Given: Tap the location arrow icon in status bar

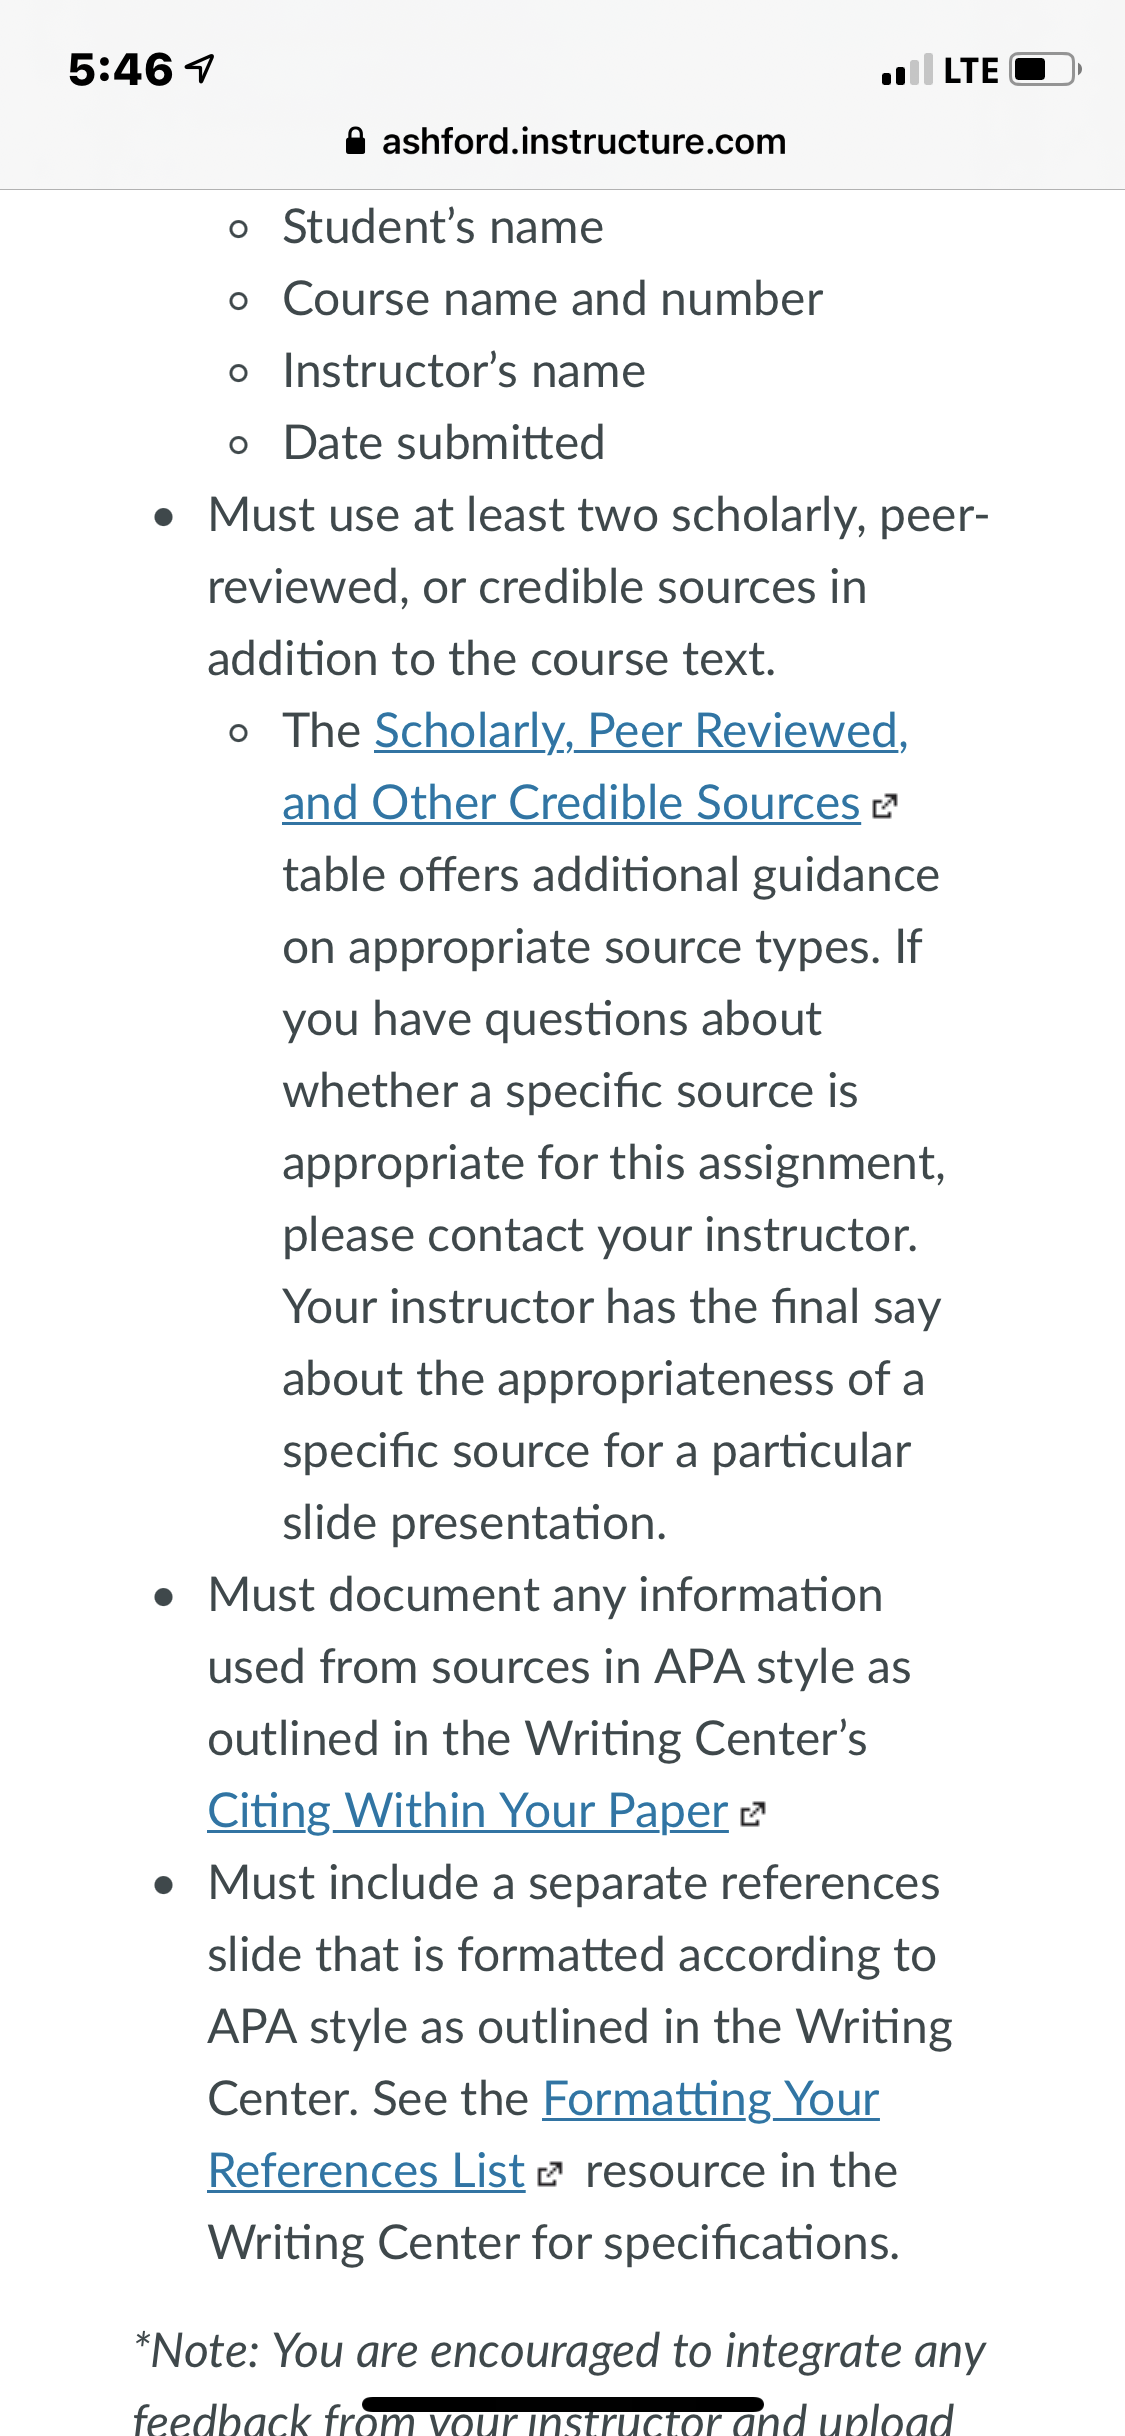Looking at the screenshot, I should pyautogui.click(x=201, y=69).
